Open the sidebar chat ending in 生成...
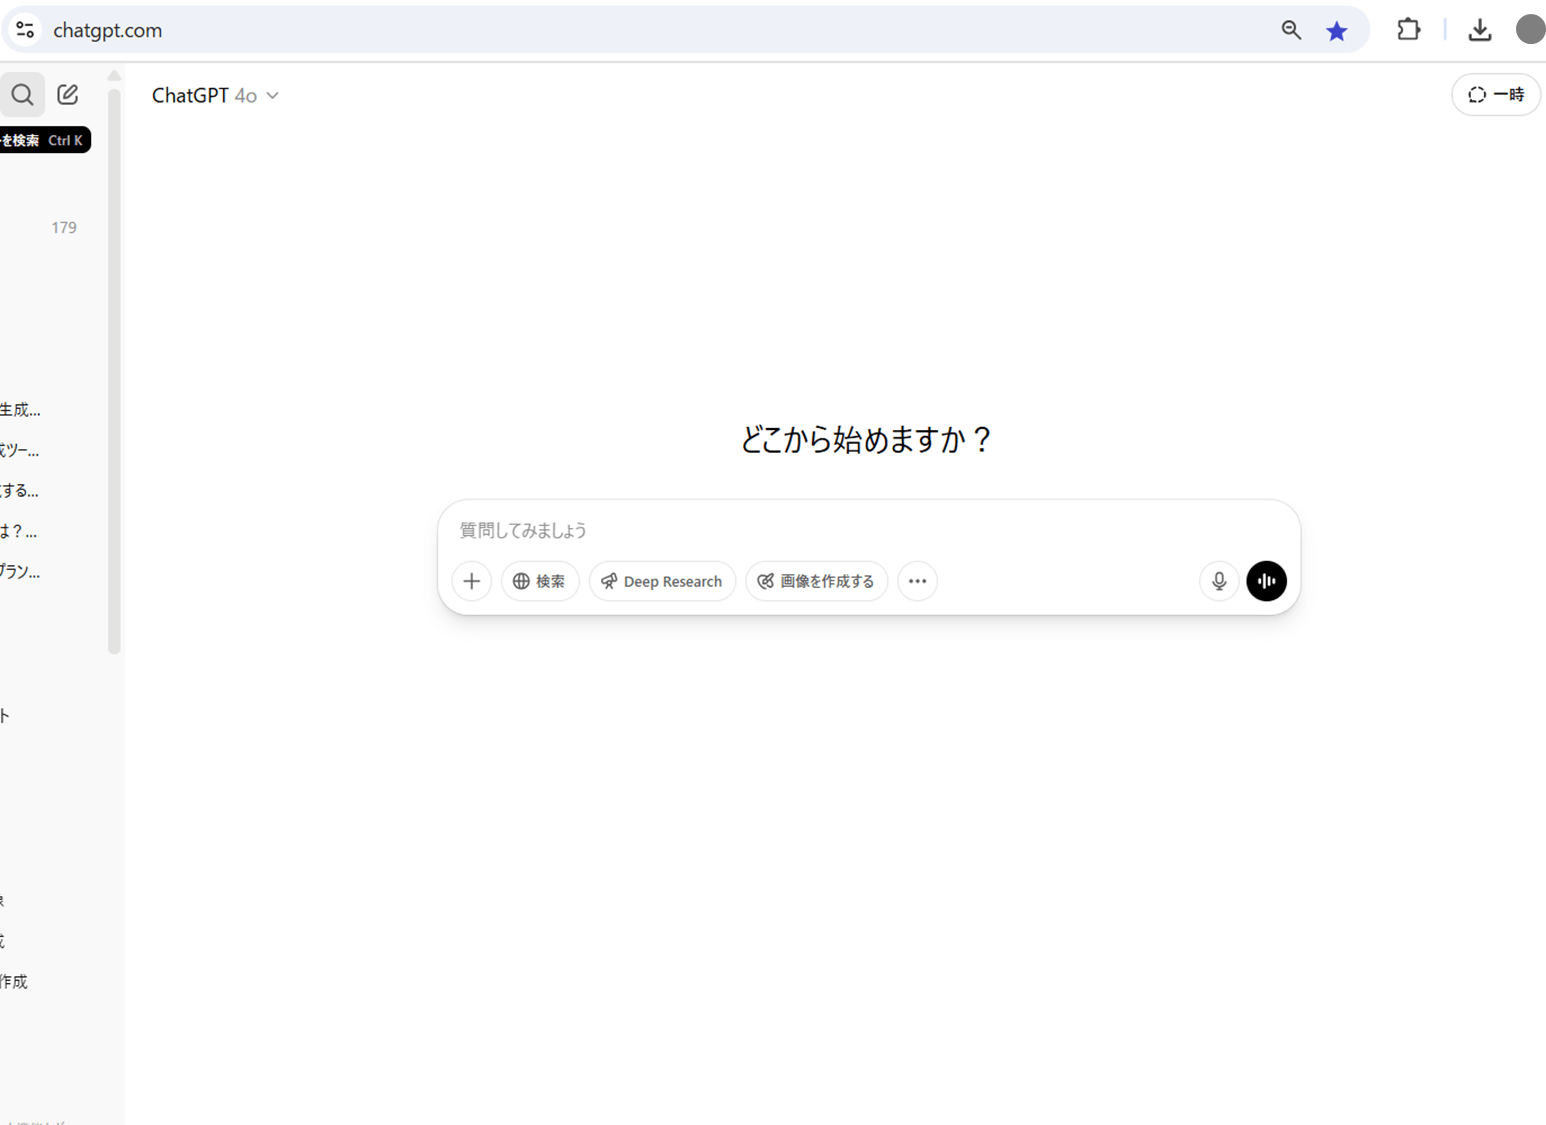Viewport: 1546px width, 1125px height. [20, 410]
